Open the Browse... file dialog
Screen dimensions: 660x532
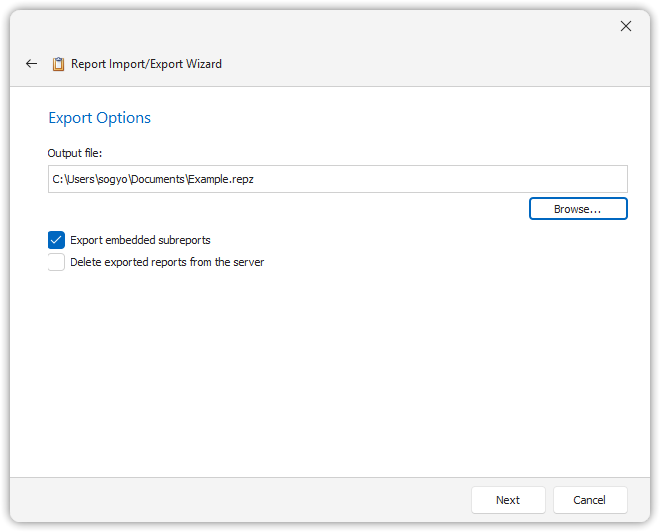click(578, 209)
